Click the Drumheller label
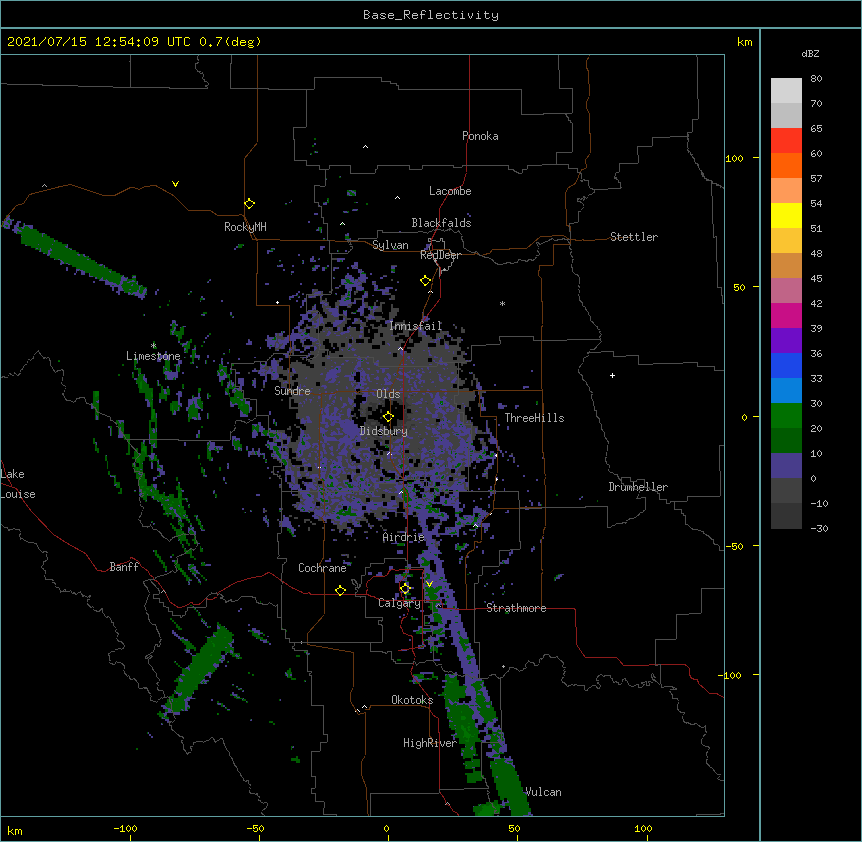The image size is (862, 842). (x=638, y=487)
